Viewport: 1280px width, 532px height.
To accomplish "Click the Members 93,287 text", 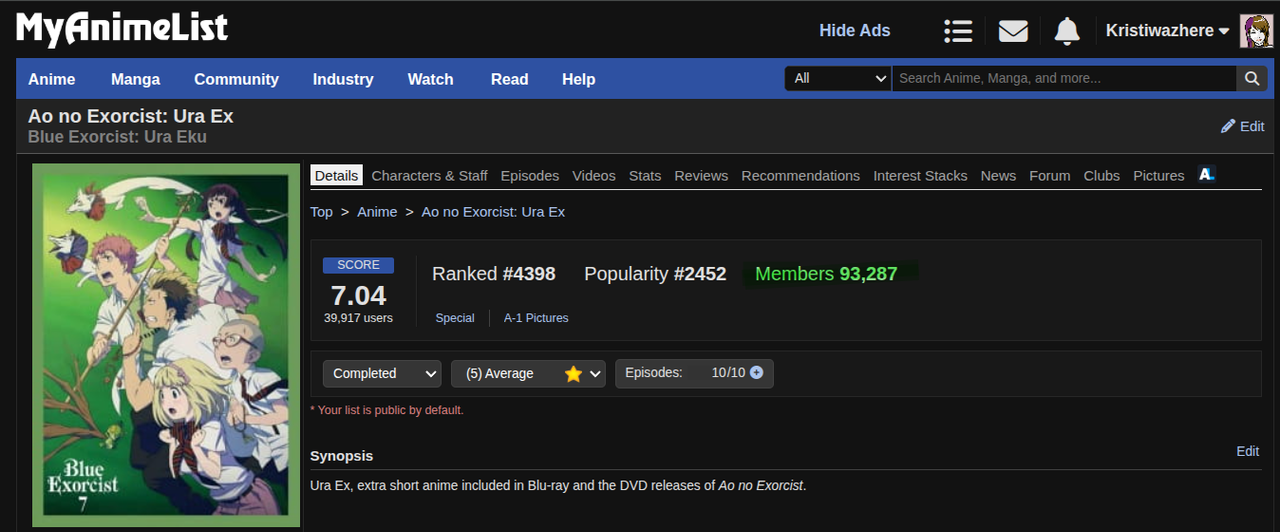I will click(x=826, y=274).
